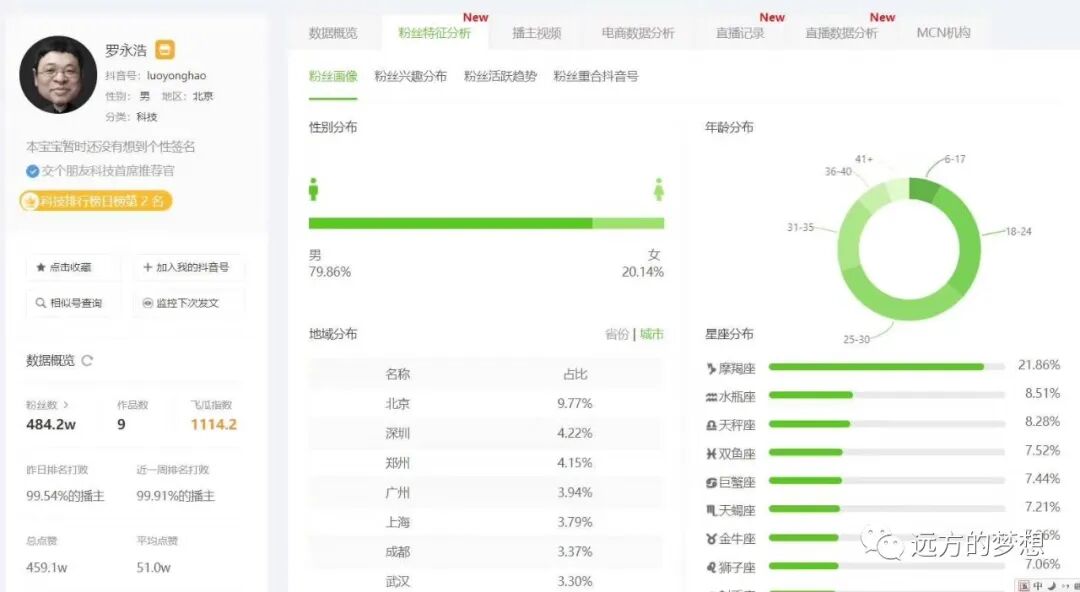
Task: Click the 3.37% value for 成都
Action: pyautogui.click(x=574, y=552)
